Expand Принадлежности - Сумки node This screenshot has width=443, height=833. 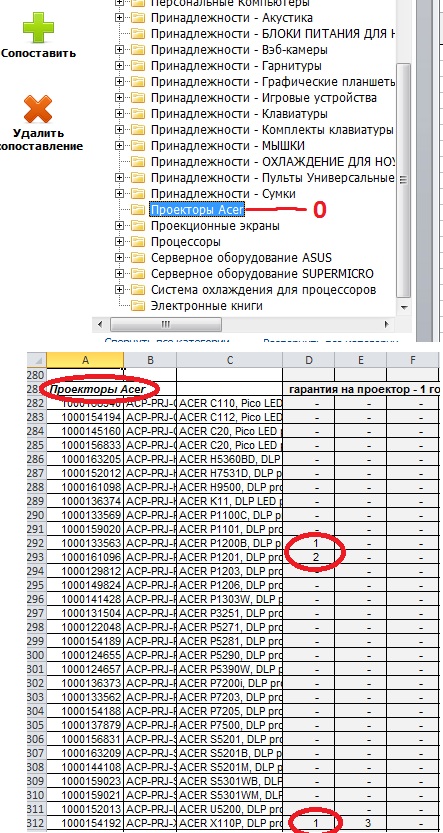[120, 193]
